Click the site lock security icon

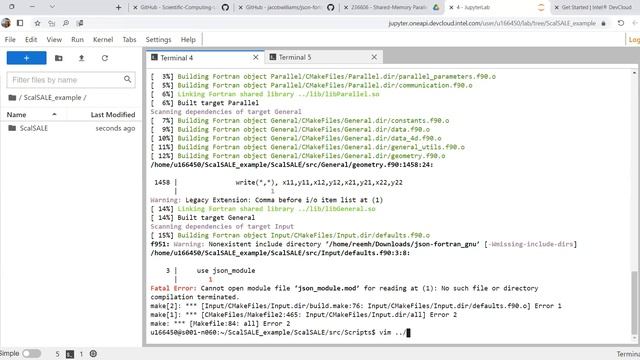[x=603, y=23]
